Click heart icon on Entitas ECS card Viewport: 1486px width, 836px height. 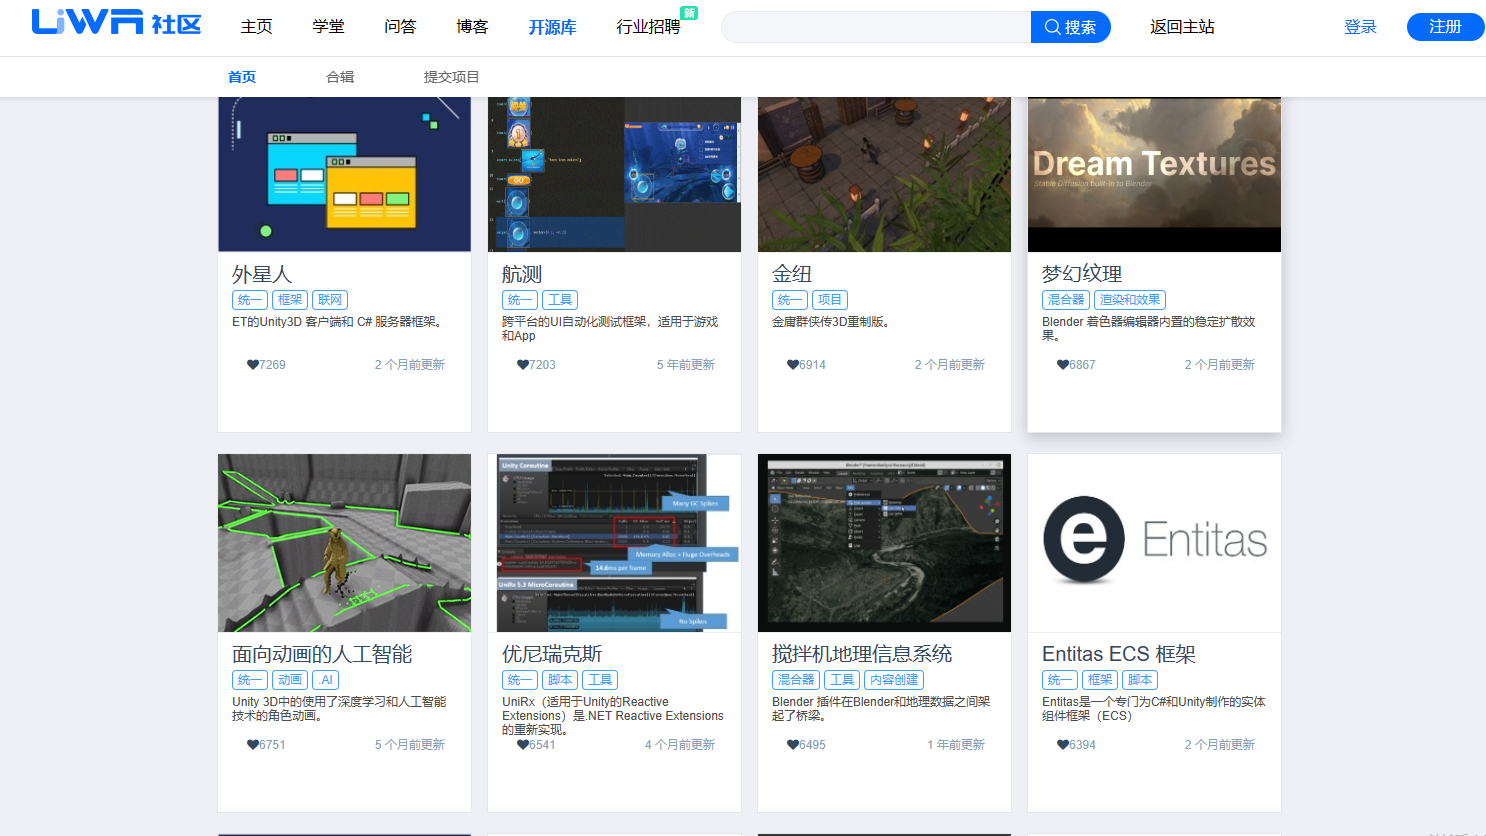click(1063, 745)
